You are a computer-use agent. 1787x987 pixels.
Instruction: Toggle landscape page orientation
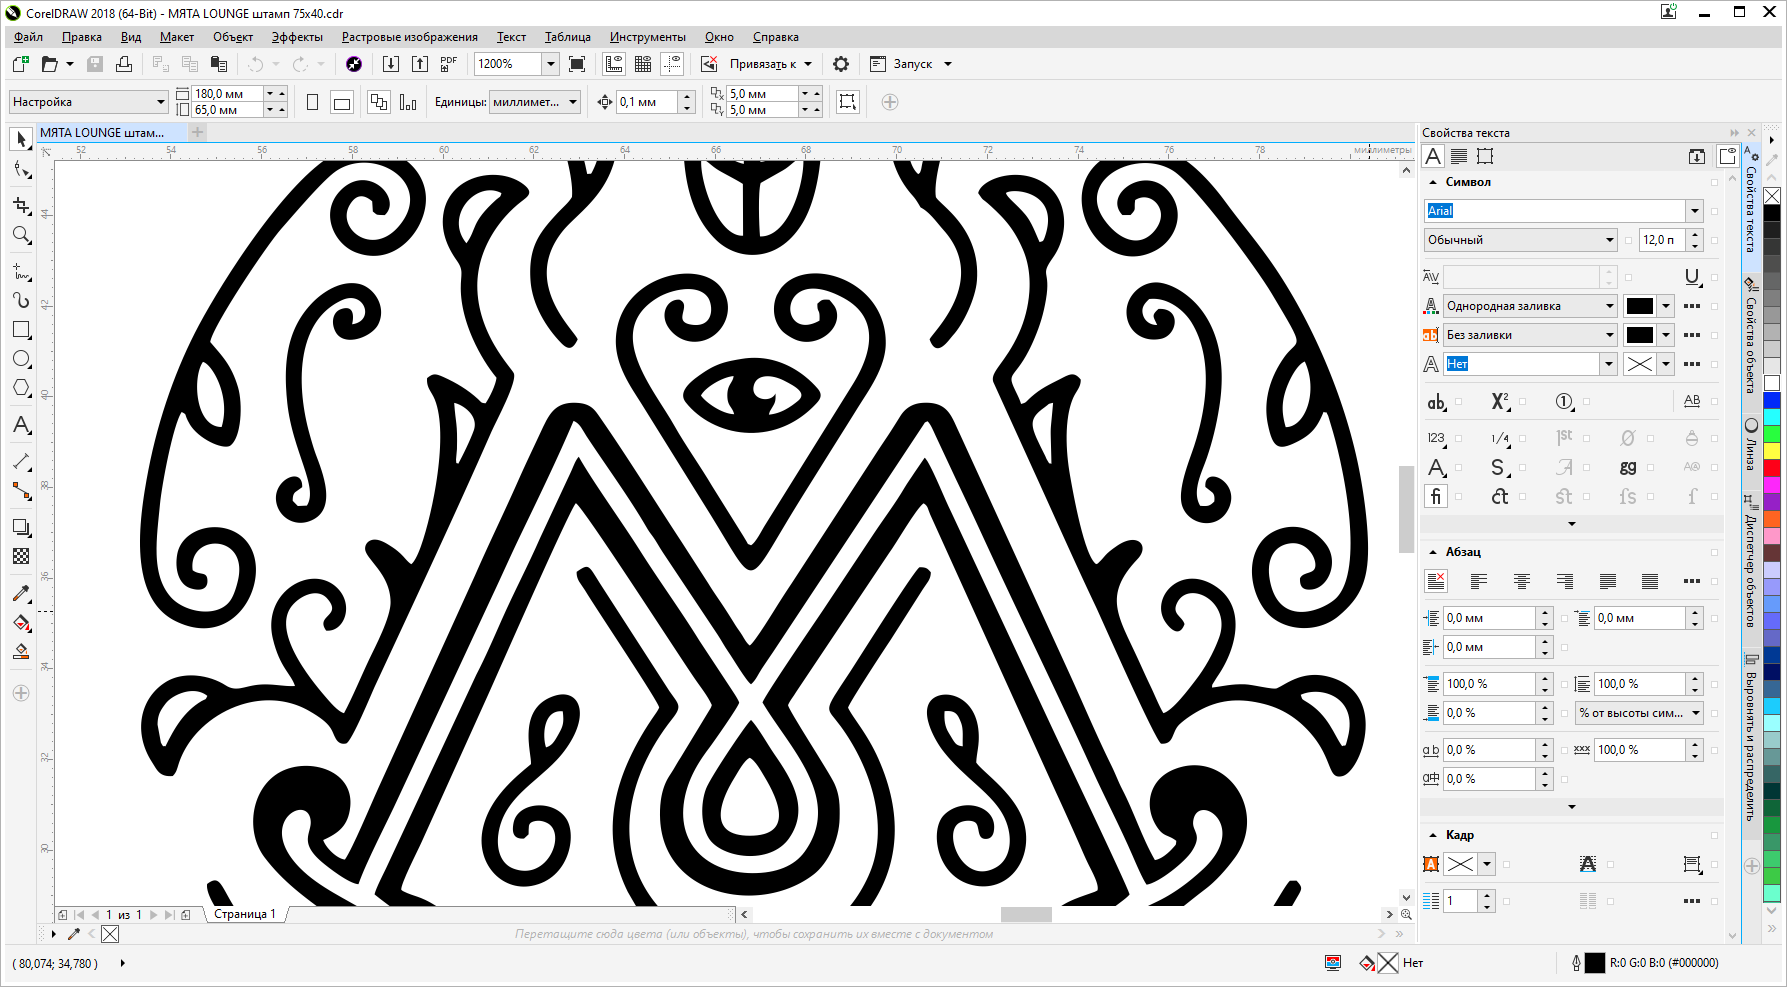click(342, 102)
